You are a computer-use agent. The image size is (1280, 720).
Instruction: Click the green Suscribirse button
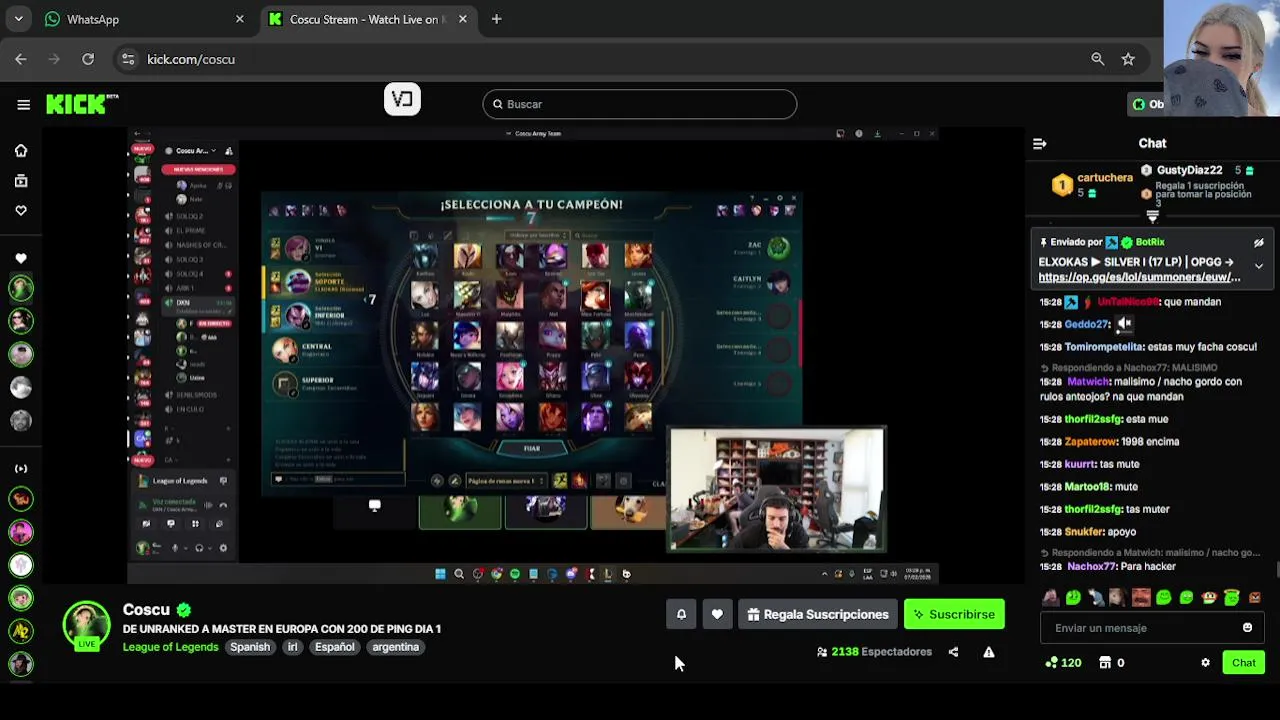click(x=954, y=614)
